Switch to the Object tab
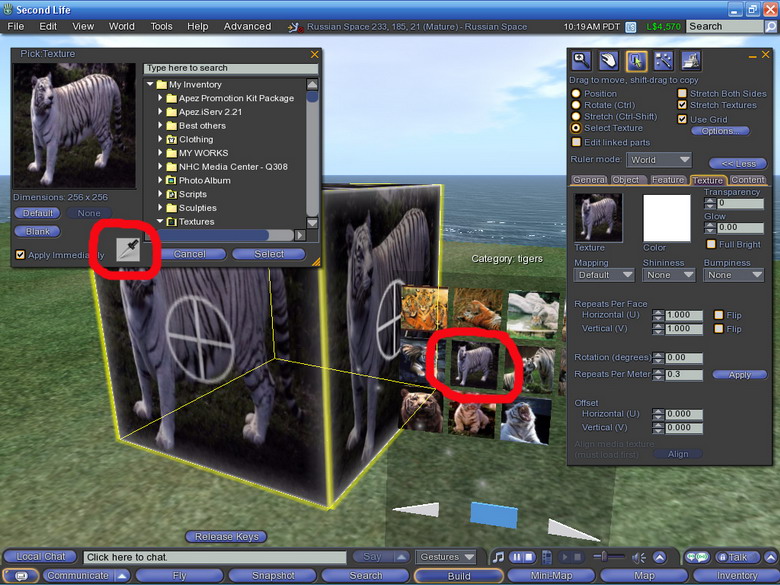Viewport: 780px width, 585px height. pos(626,180)
